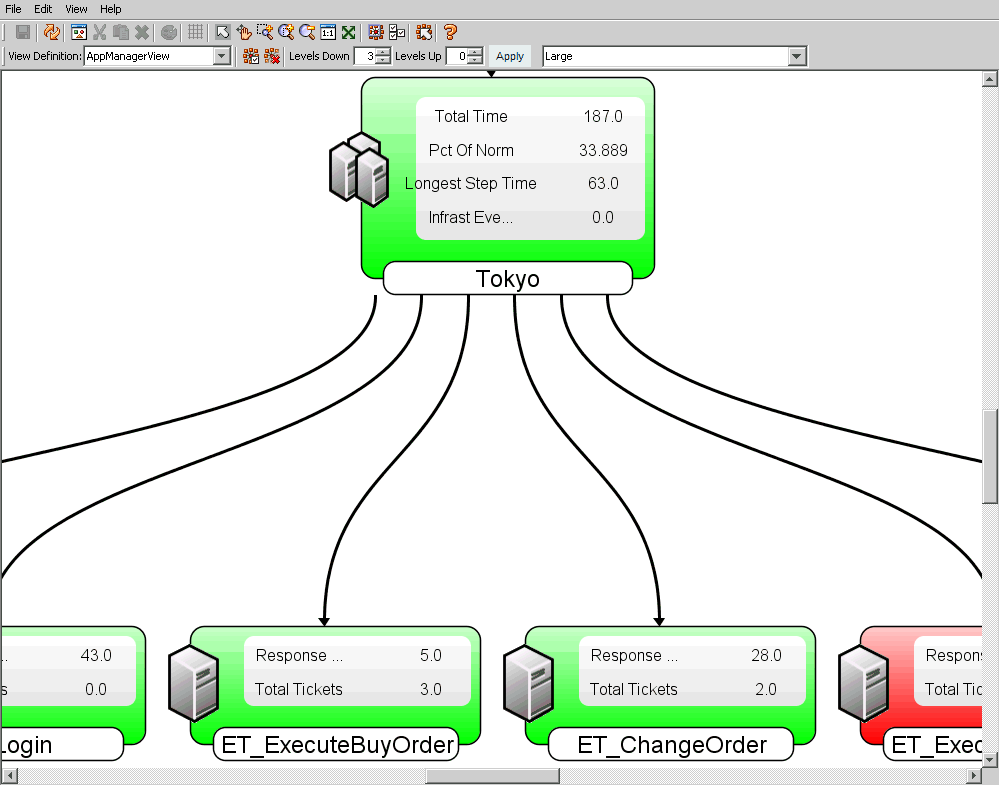Toggle the grid display icon
The width and height of the screenshot is (999, 785).
coord(195,32)
